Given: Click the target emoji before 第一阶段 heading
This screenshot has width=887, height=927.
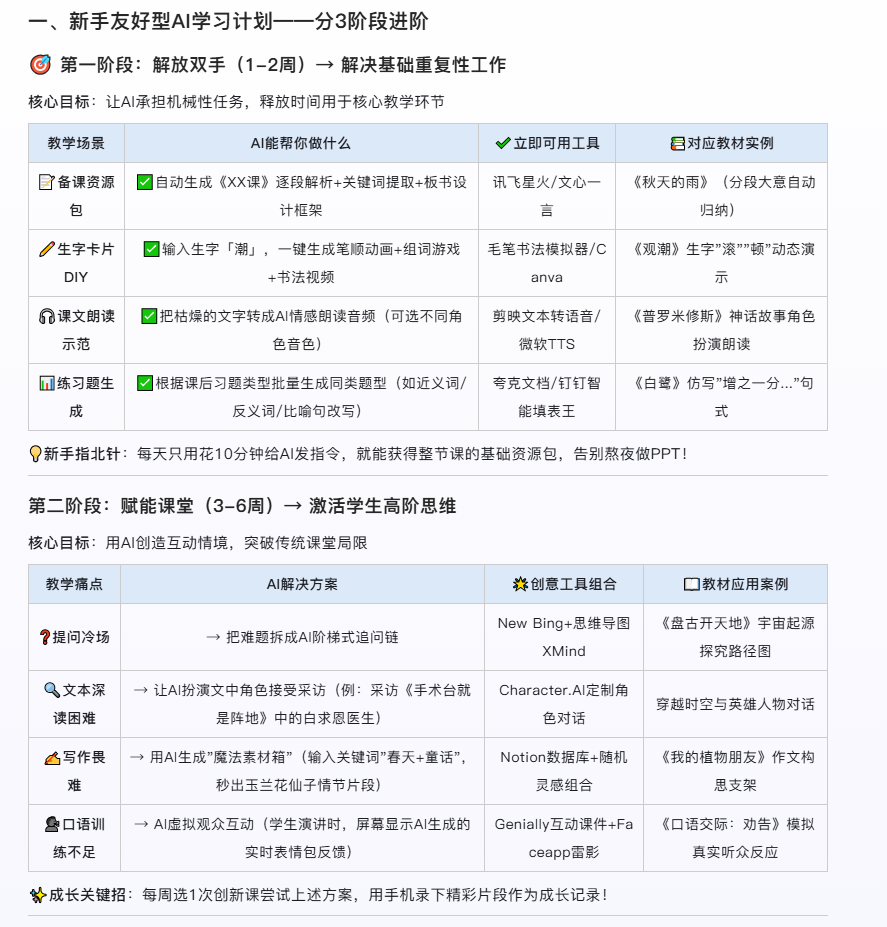Looking at the screenshot, I should pyautogui.click(x=41, y=65).
